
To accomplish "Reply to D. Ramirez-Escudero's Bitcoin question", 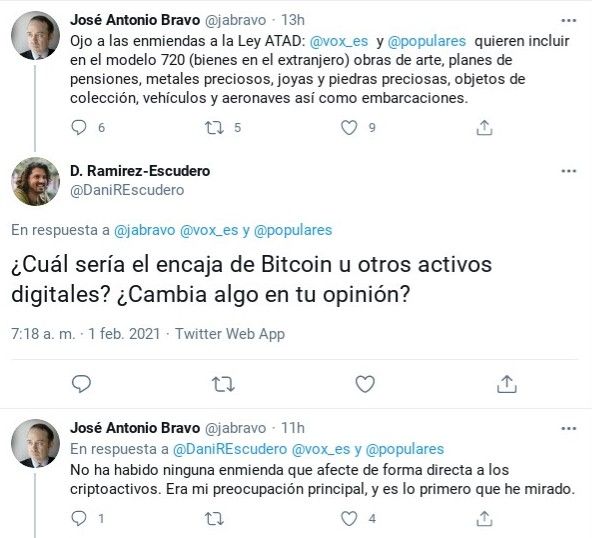I will point(81,384).
